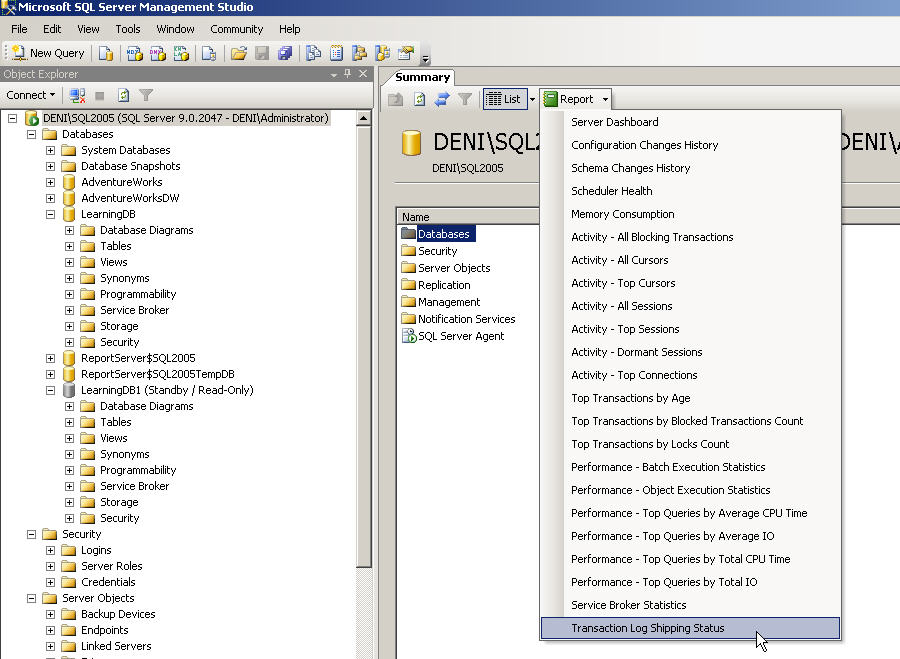
Task: Click the DMX Query toolbar icon
Action: [x=157, y=53]
